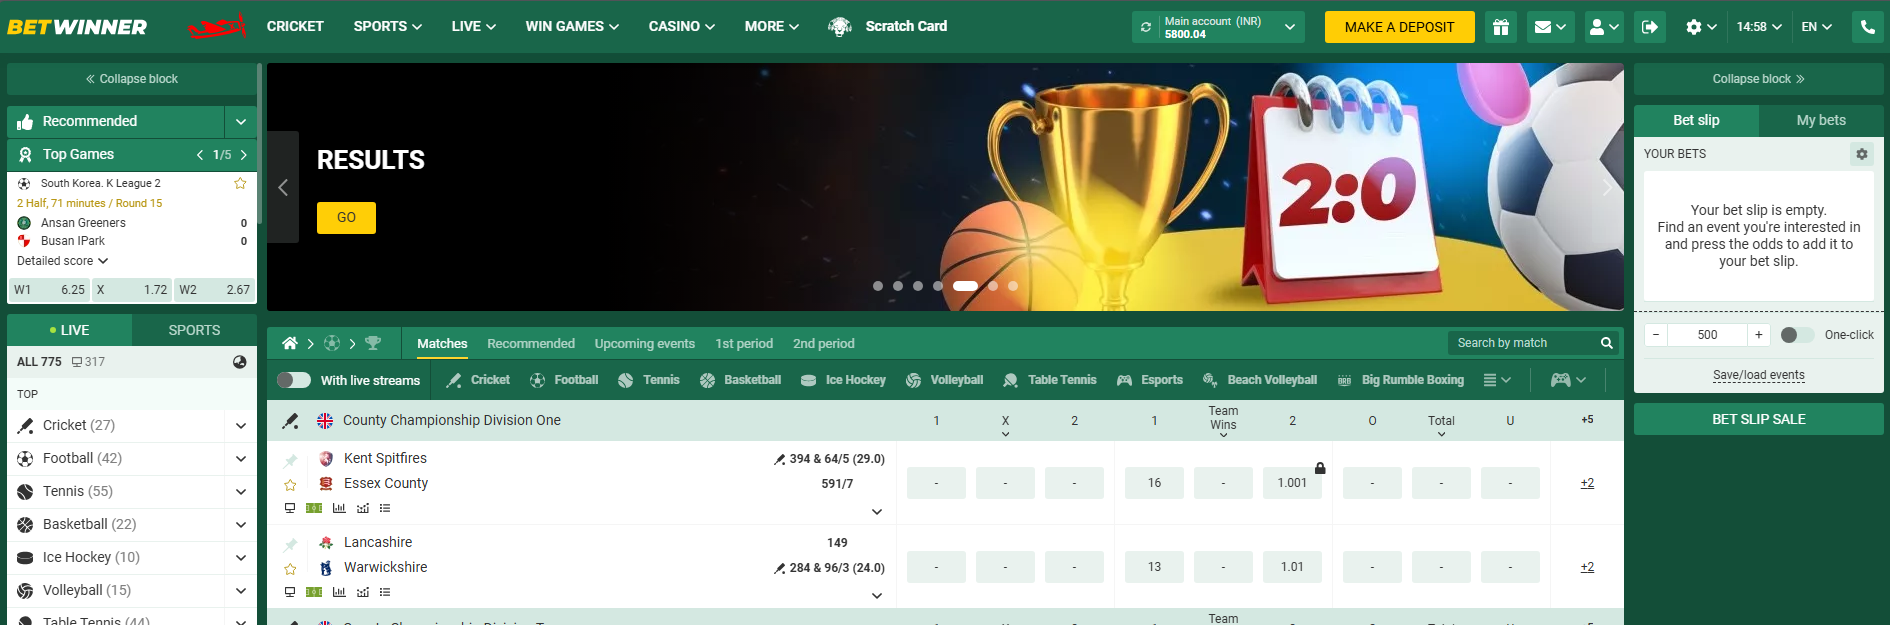This screenshot has width=1890, height=625.
Task: Favorite the South Korea K League 2 game
Action: coord(240,183)
